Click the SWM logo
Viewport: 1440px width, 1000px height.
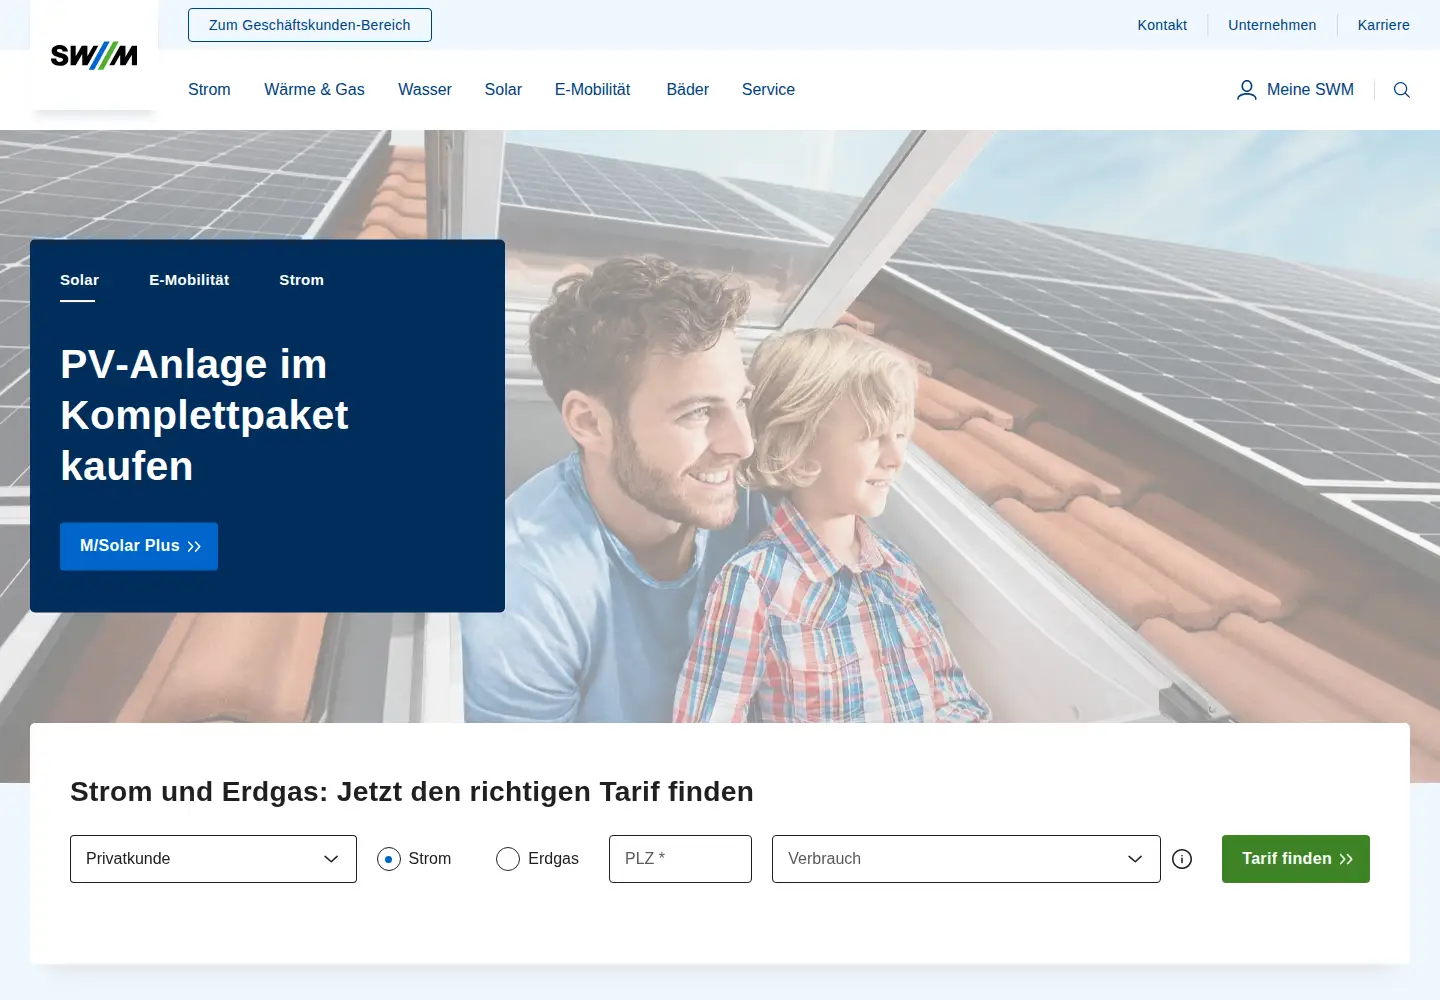(94, 56)
